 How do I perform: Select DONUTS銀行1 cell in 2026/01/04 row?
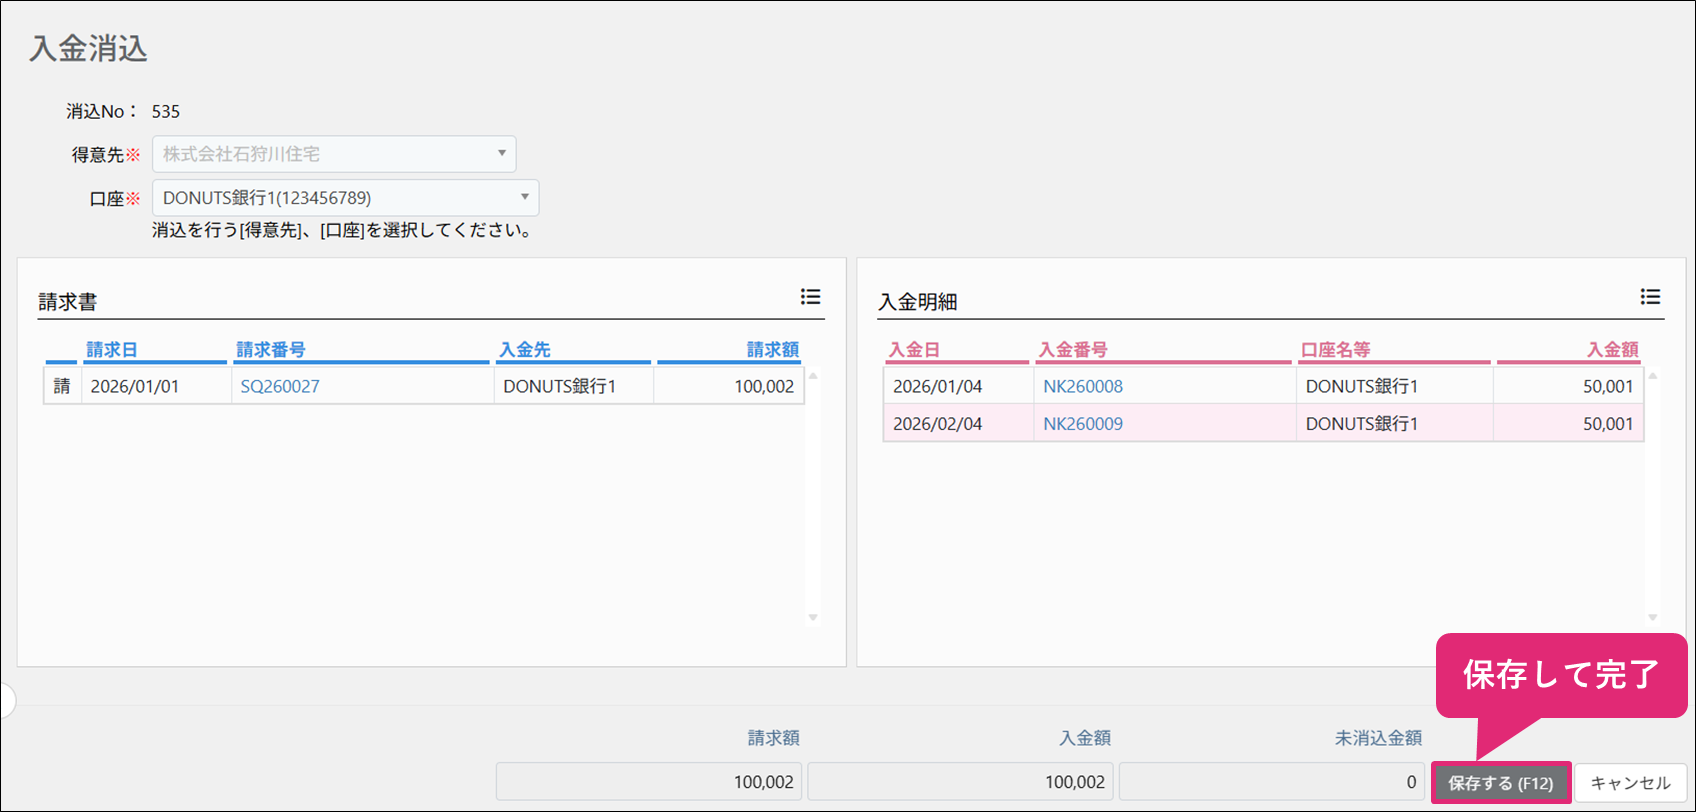pyautogui.click(x=1395, y=386)
